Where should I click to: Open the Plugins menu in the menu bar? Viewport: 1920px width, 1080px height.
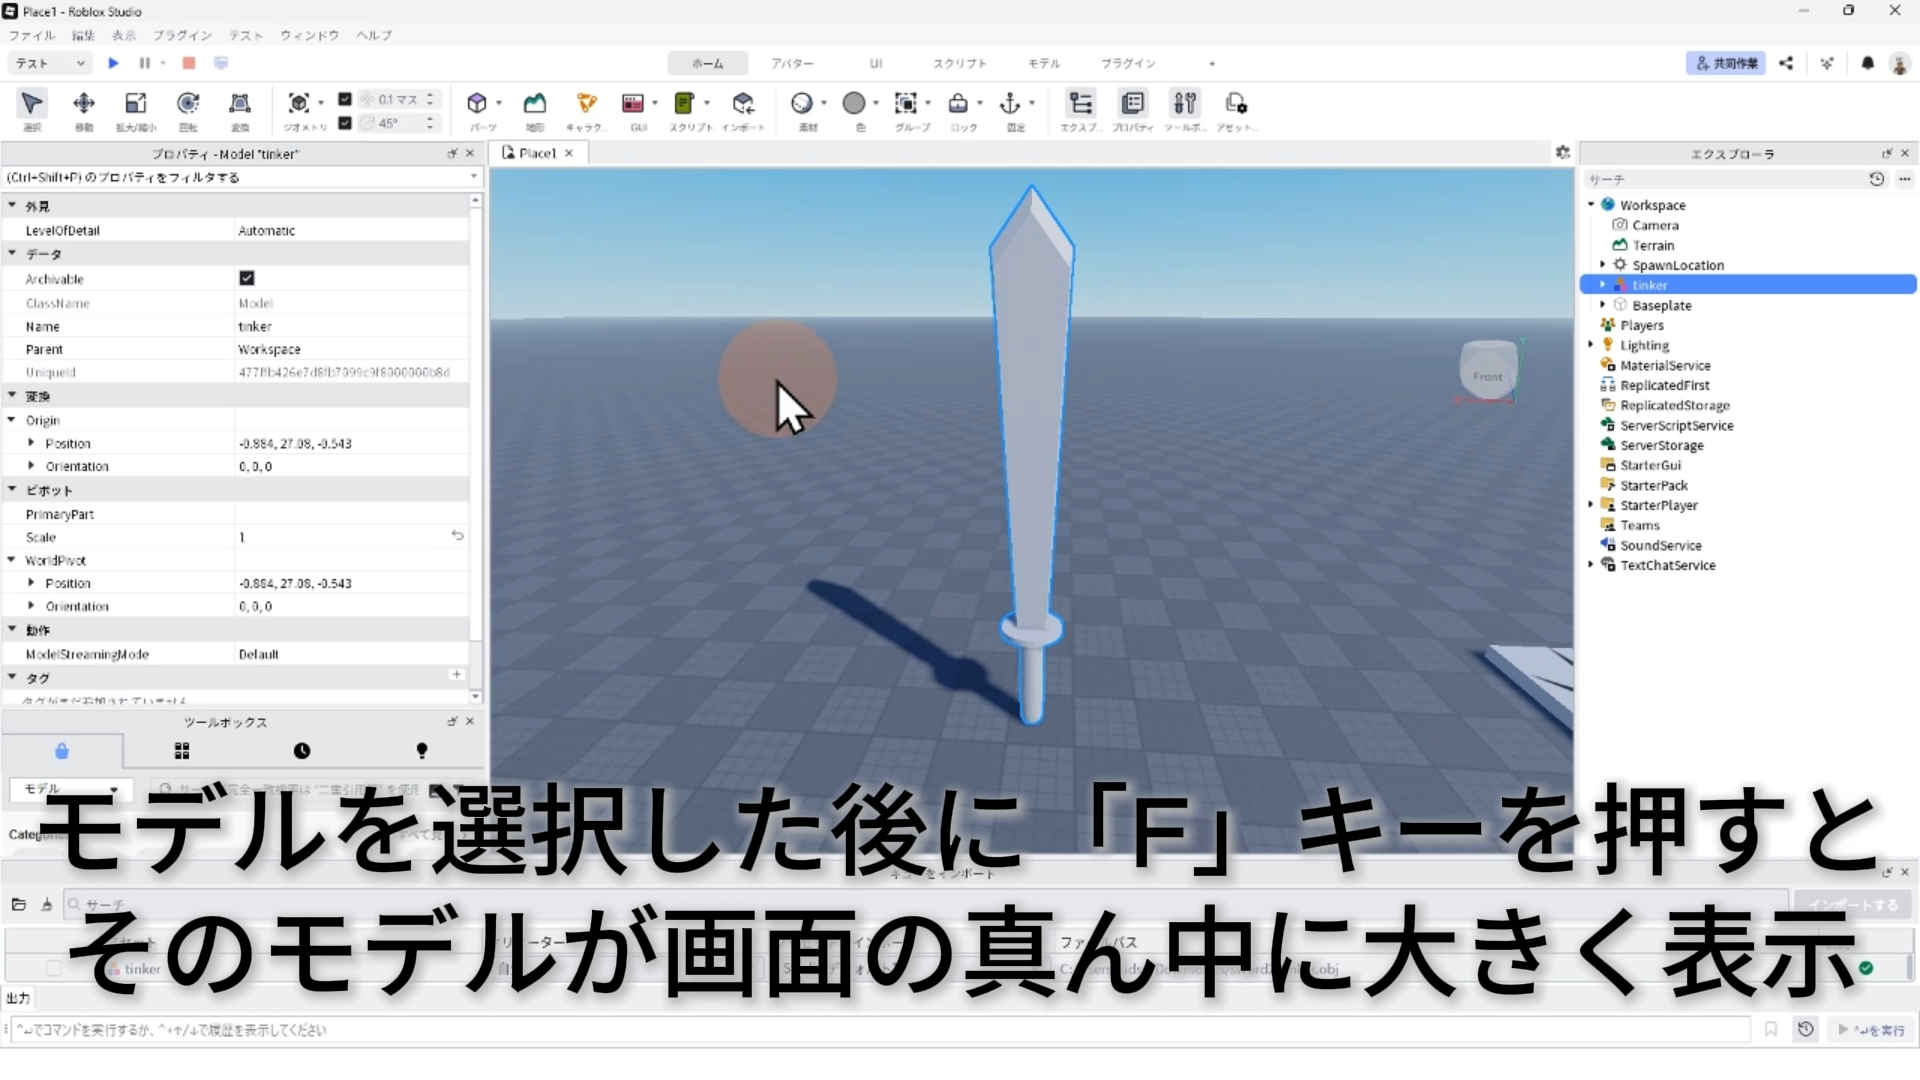tap(182, 35)
